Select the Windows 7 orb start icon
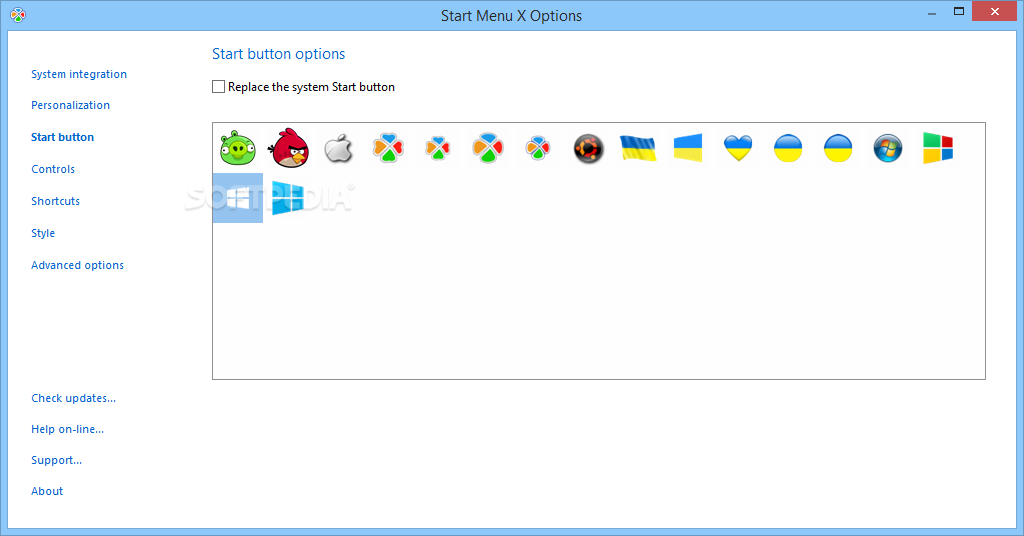The image size is (1024, 536). [888, 149]
